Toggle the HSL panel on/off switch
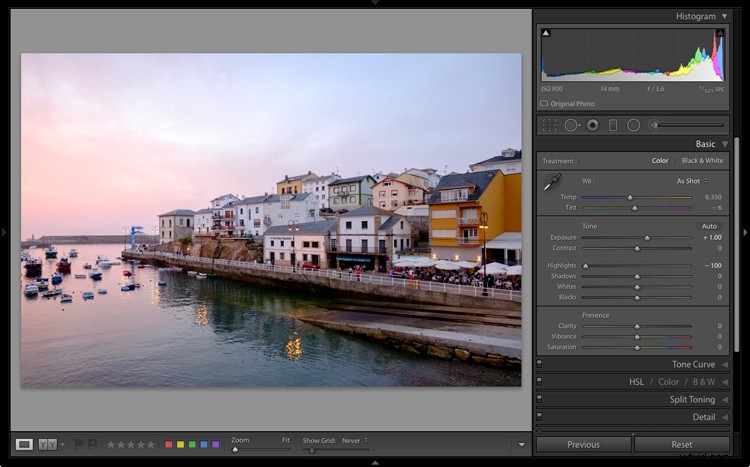Screen dimensions: 750x467 540,382
